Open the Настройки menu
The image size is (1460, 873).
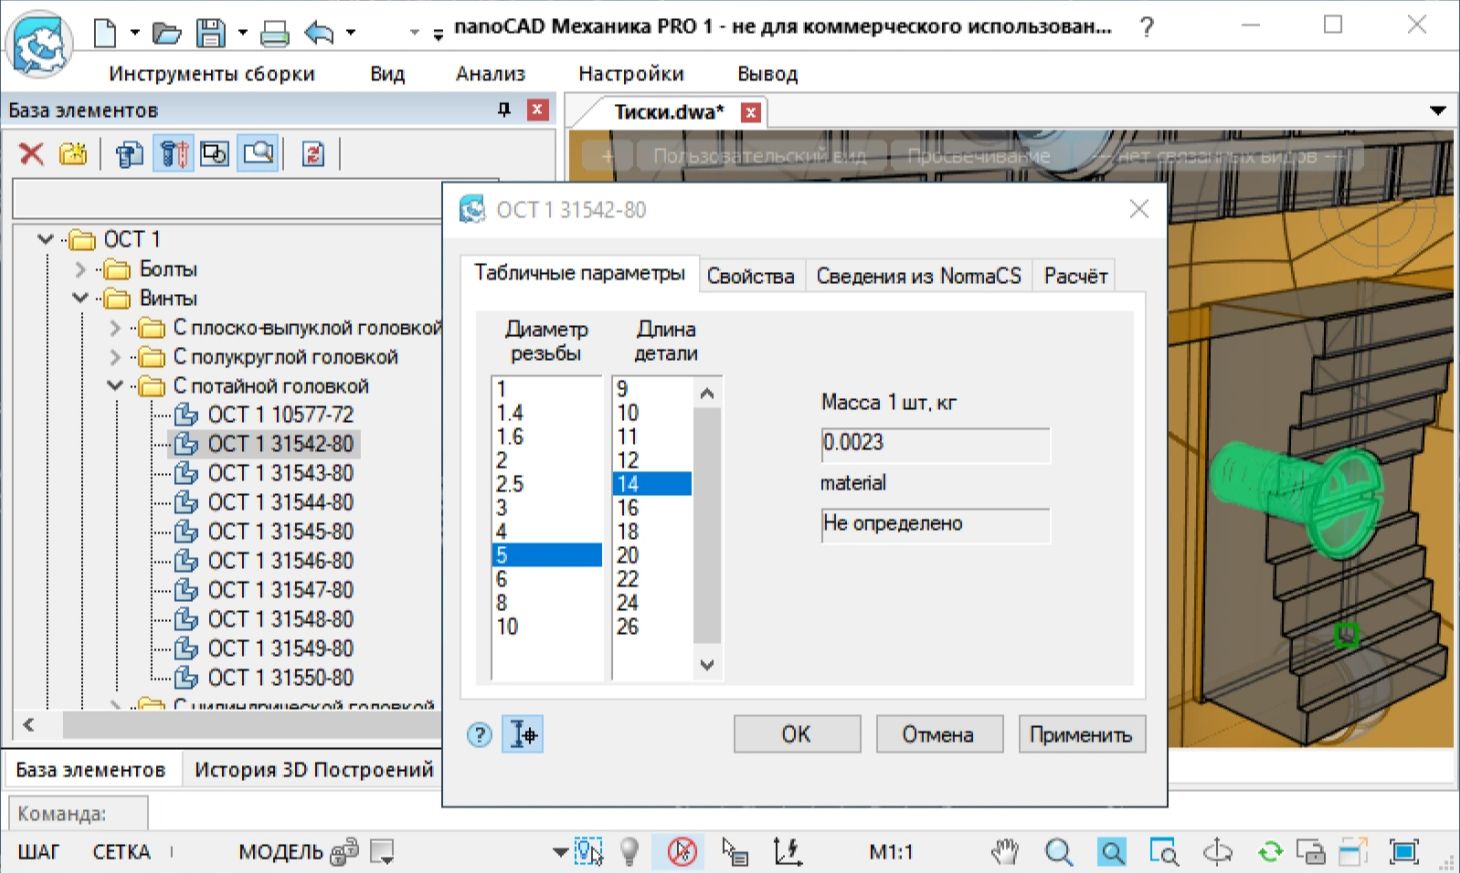click(x=631, y=73)
